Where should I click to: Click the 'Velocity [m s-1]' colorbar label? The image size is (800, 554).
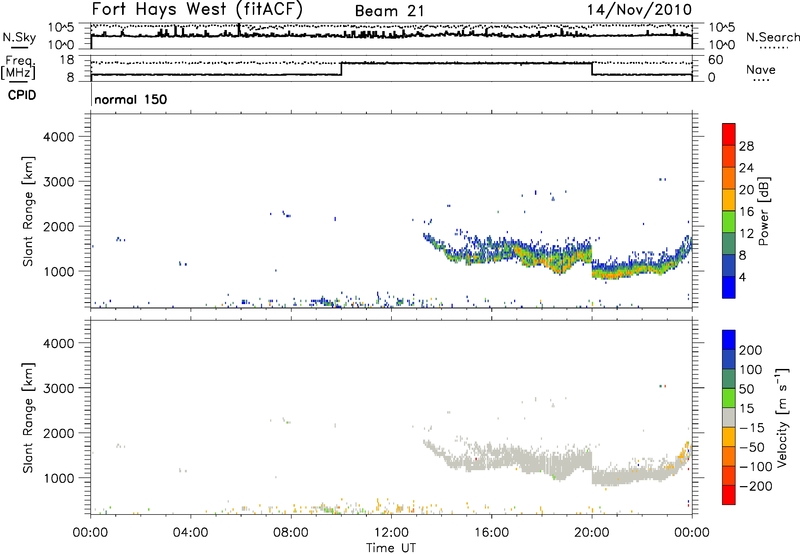tap(781, 417)
